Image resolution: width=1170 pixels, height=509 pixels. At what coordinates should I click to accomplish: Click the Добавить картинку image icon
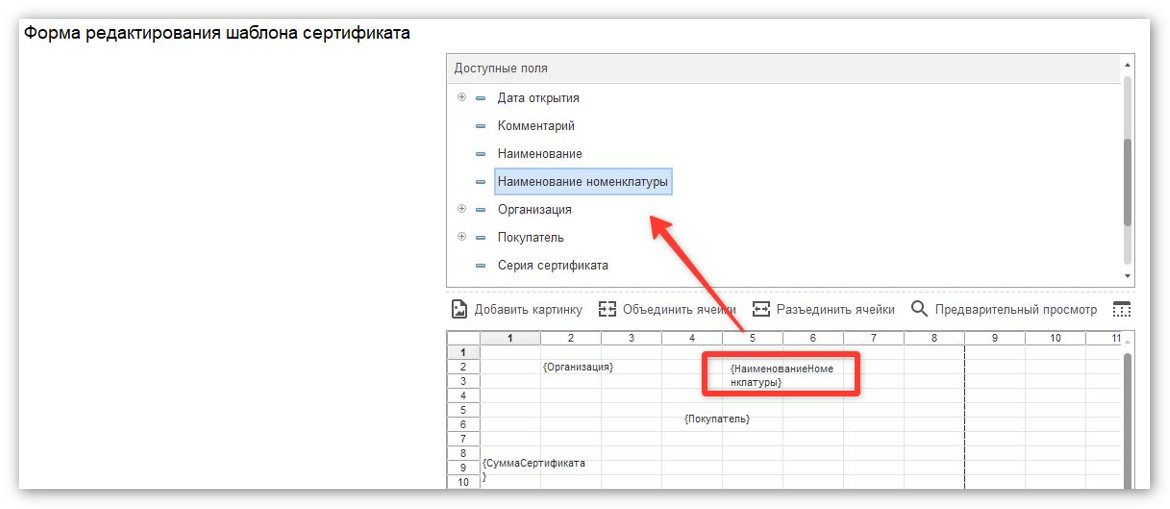click(x=460, y=309)
